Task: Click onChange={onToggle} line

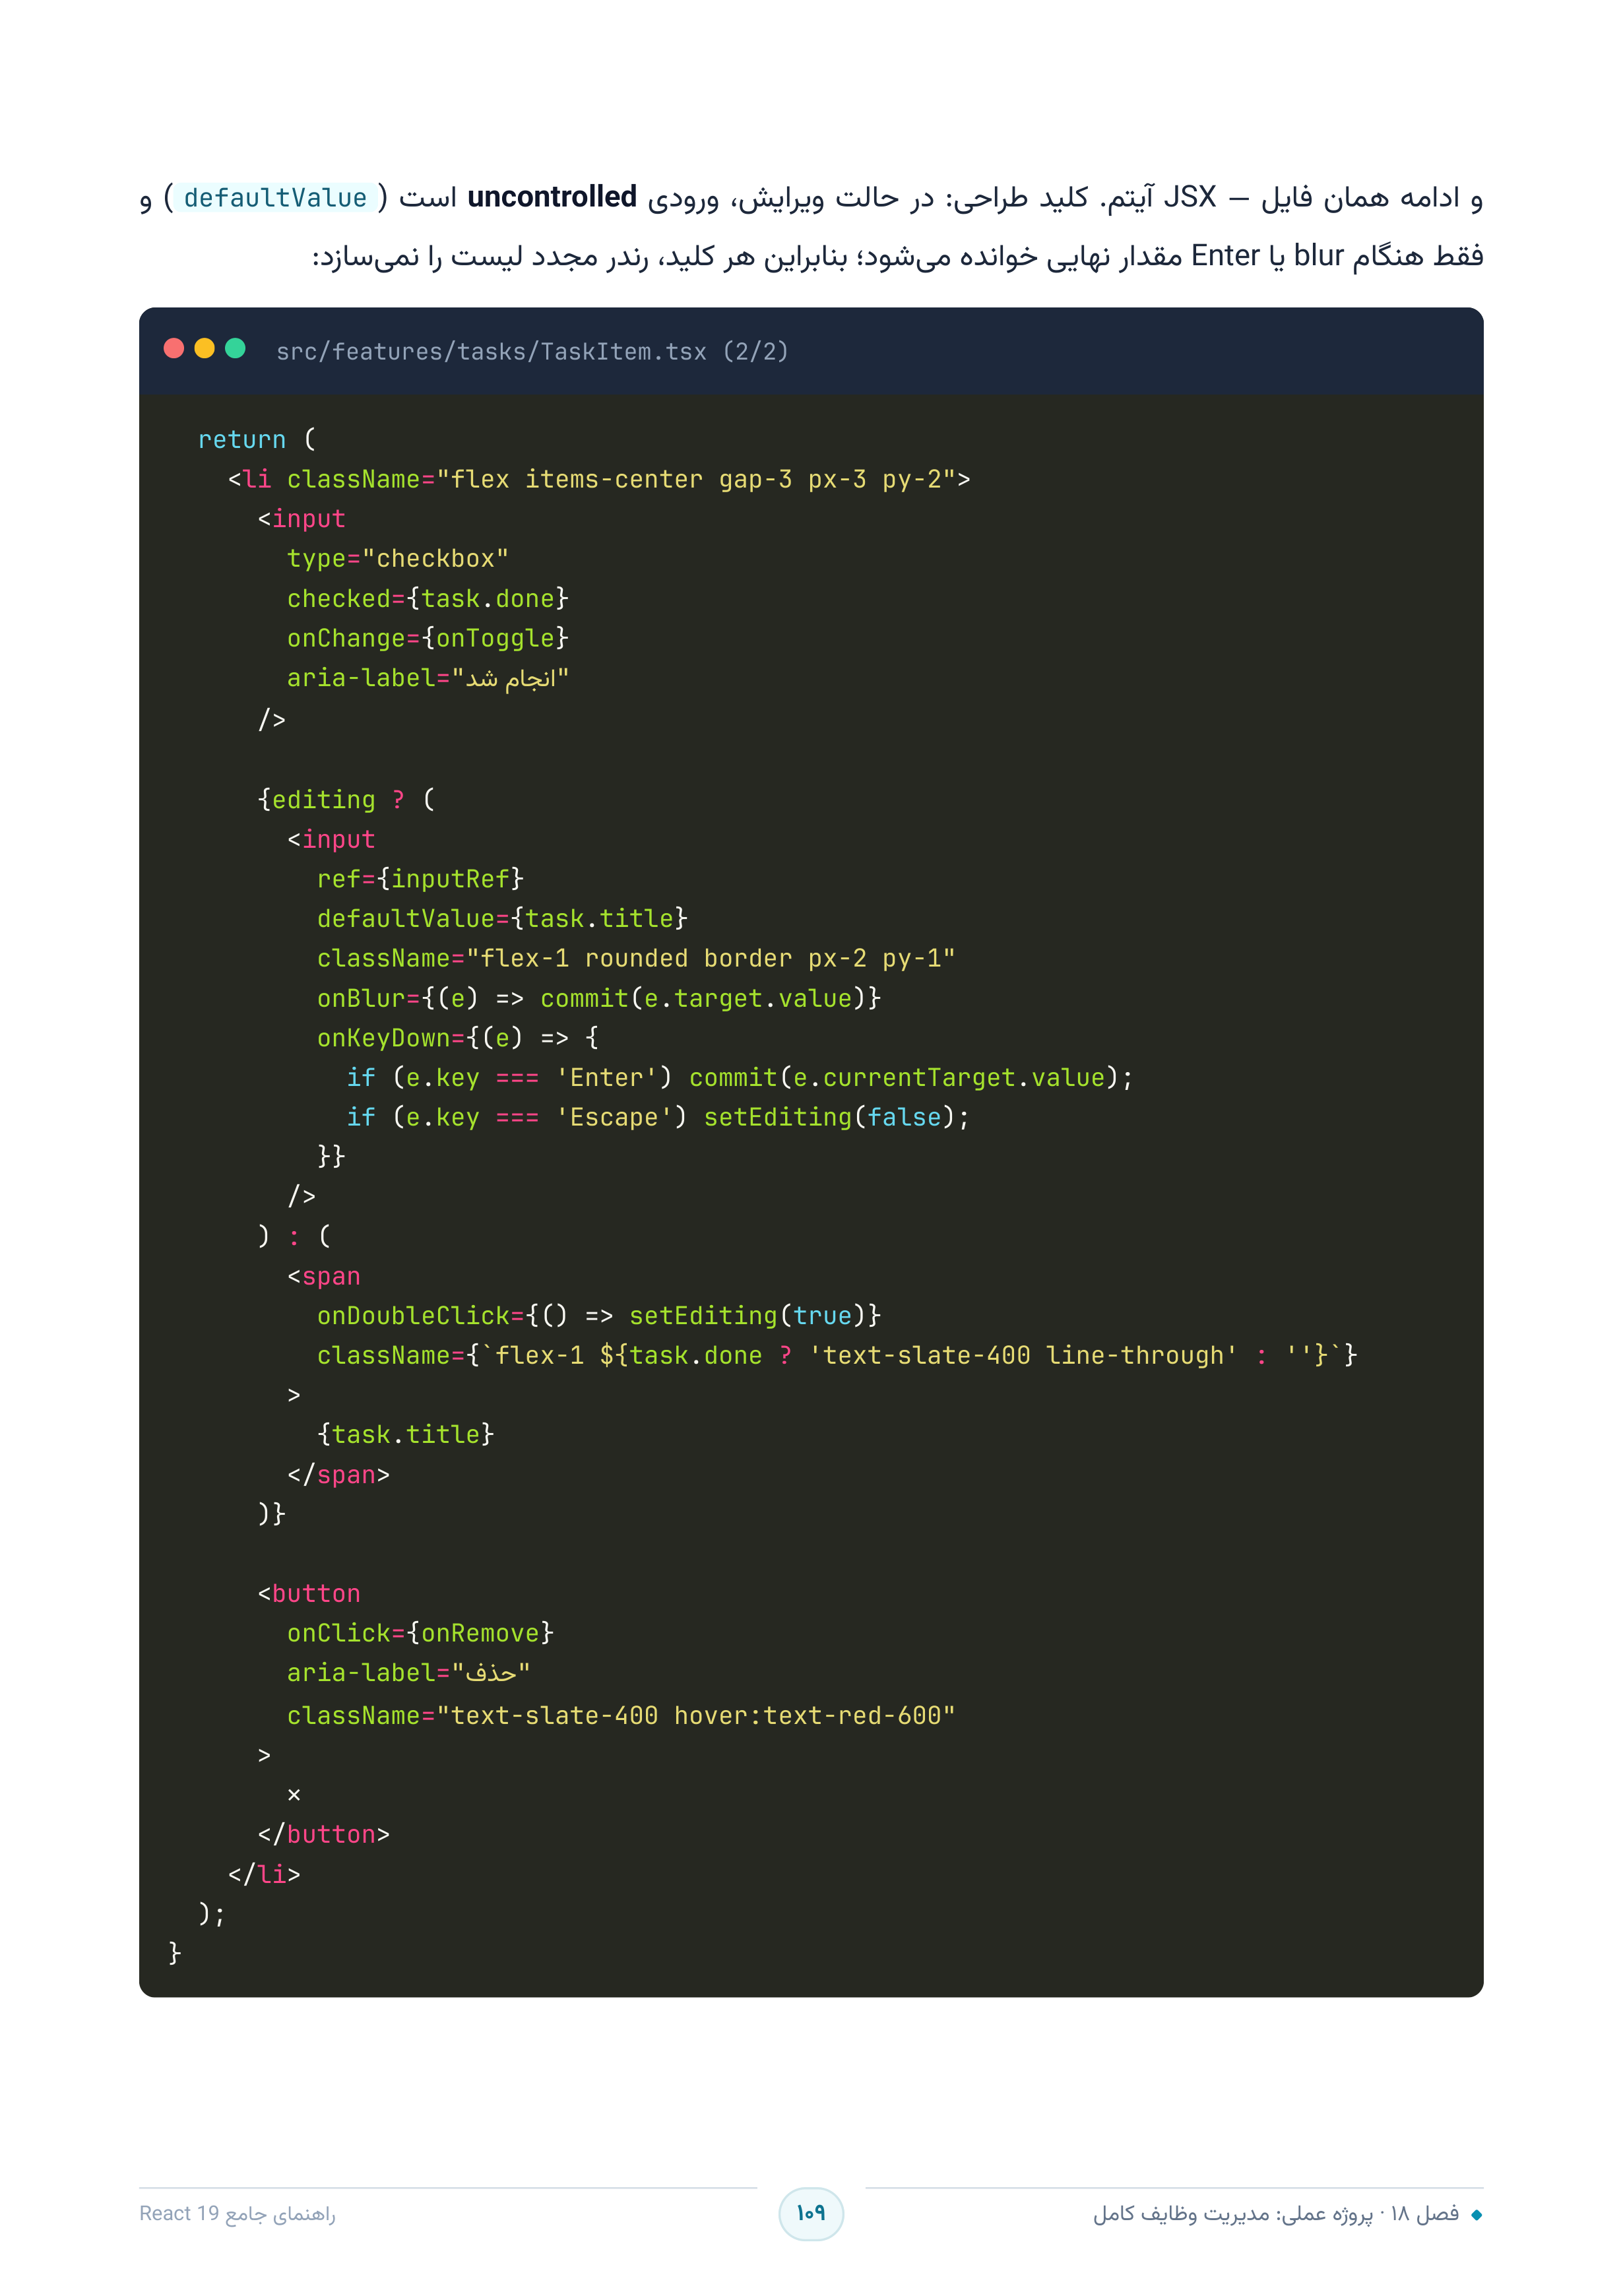Action: [x=428, y=638]
